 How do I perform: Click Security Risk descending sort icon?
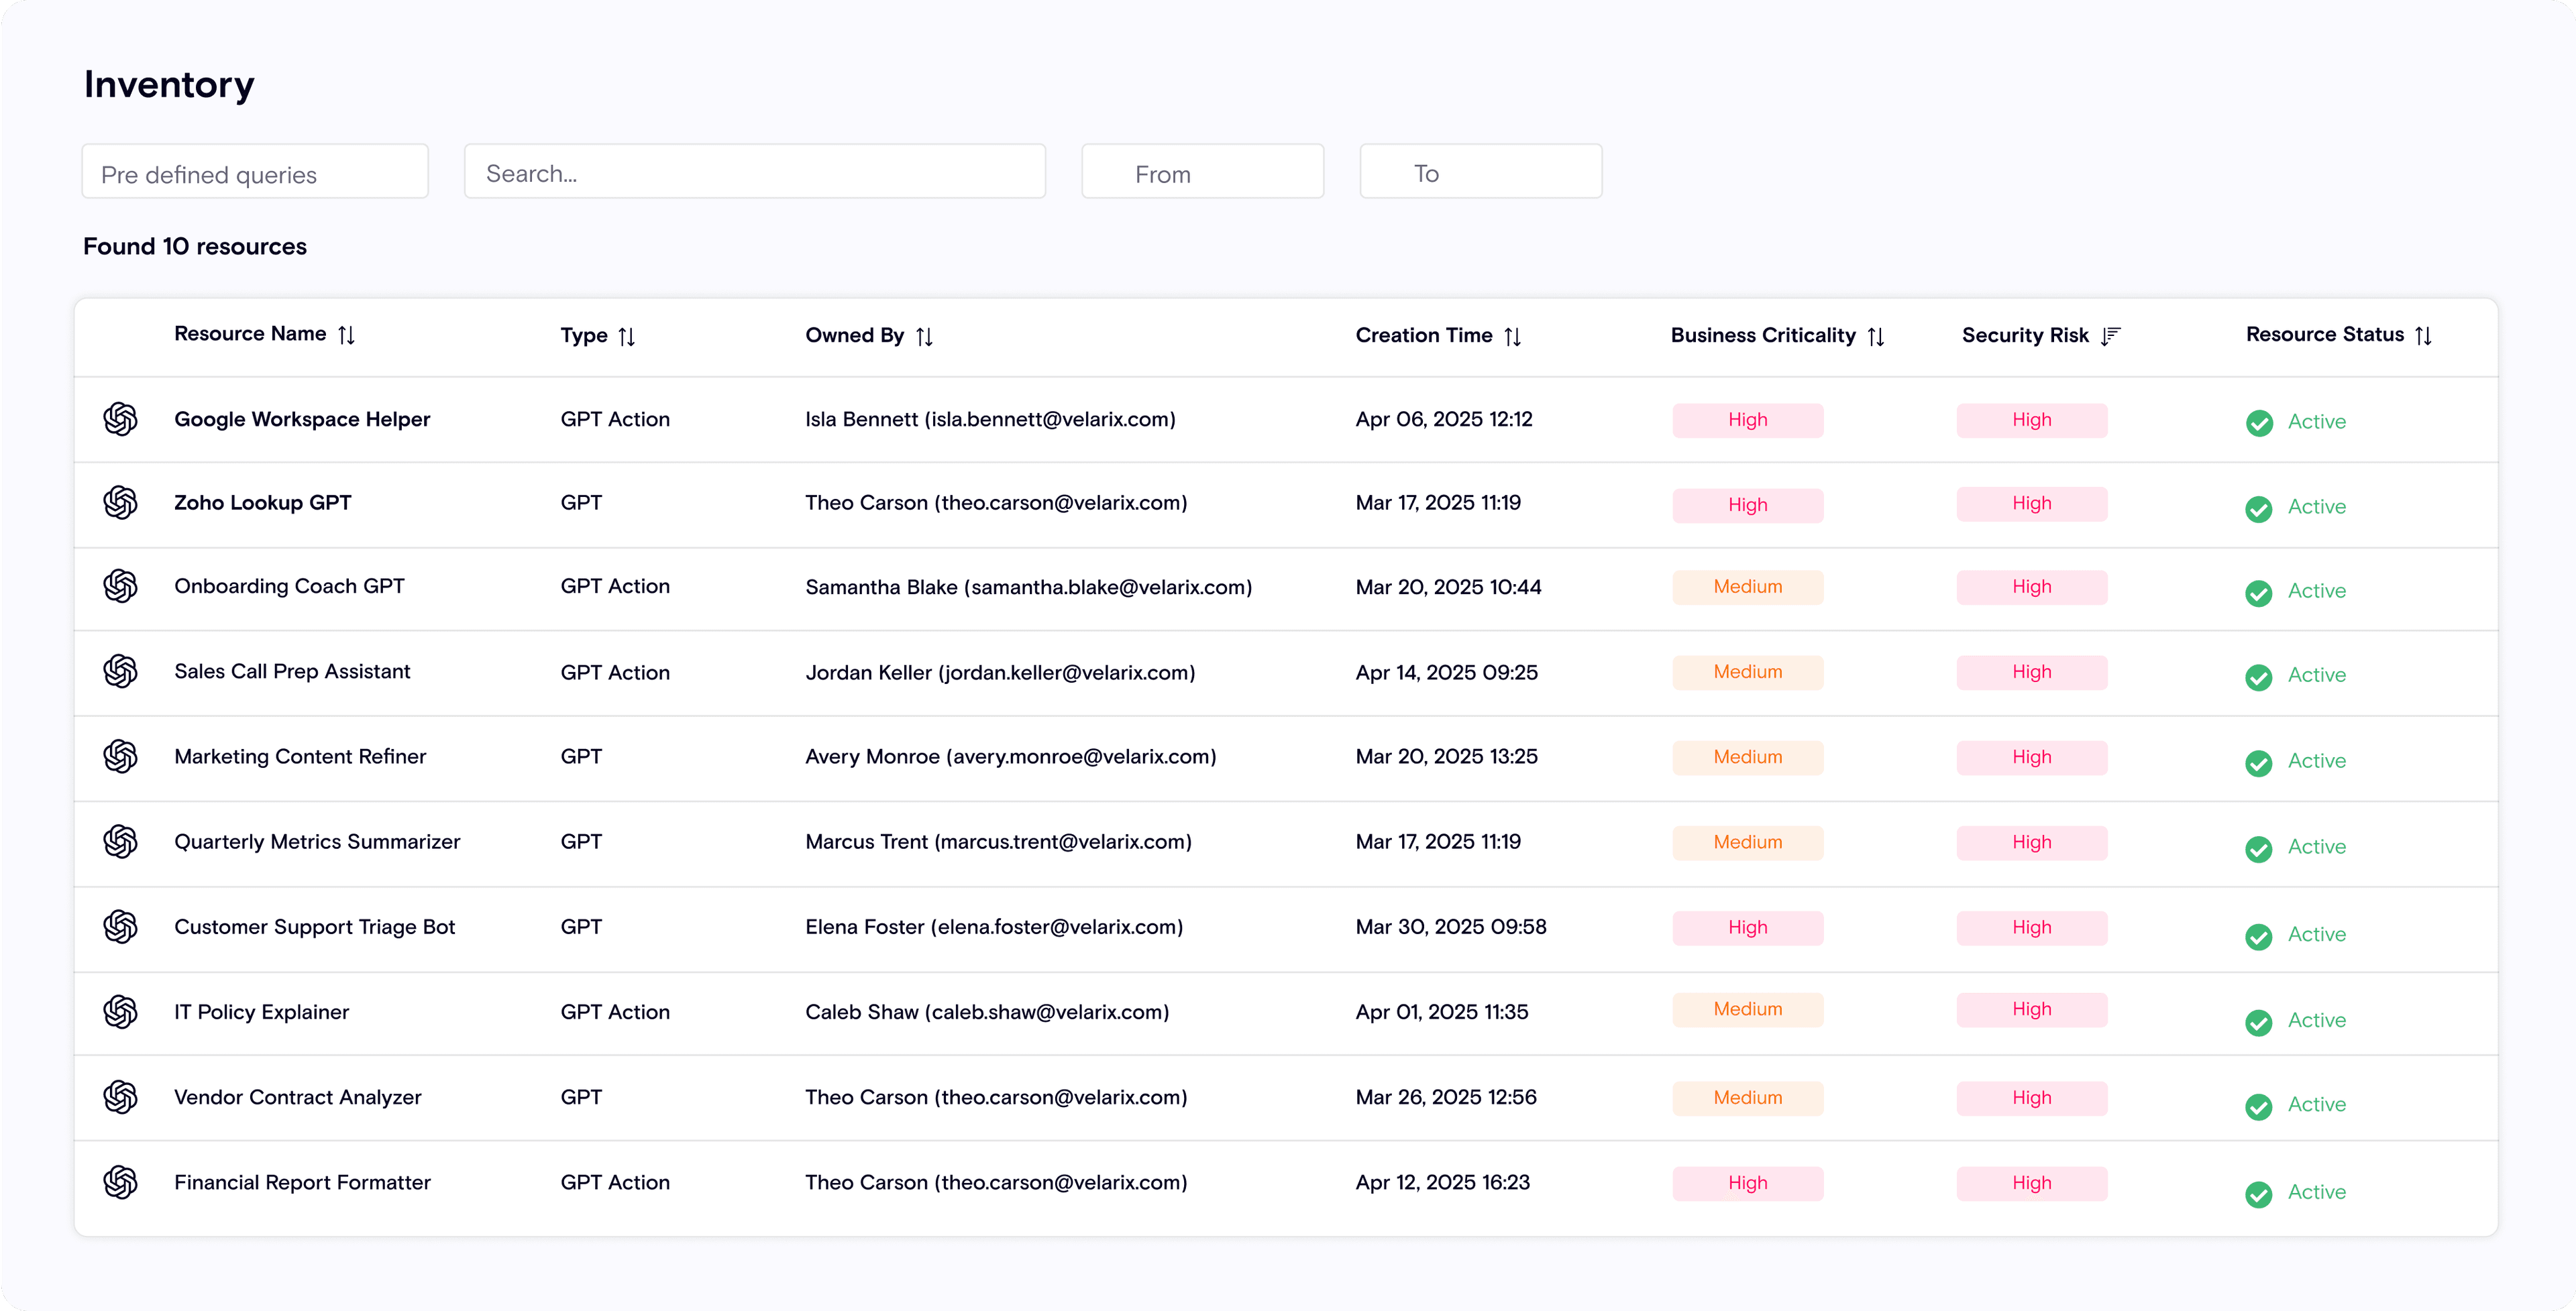(2110, 336)
